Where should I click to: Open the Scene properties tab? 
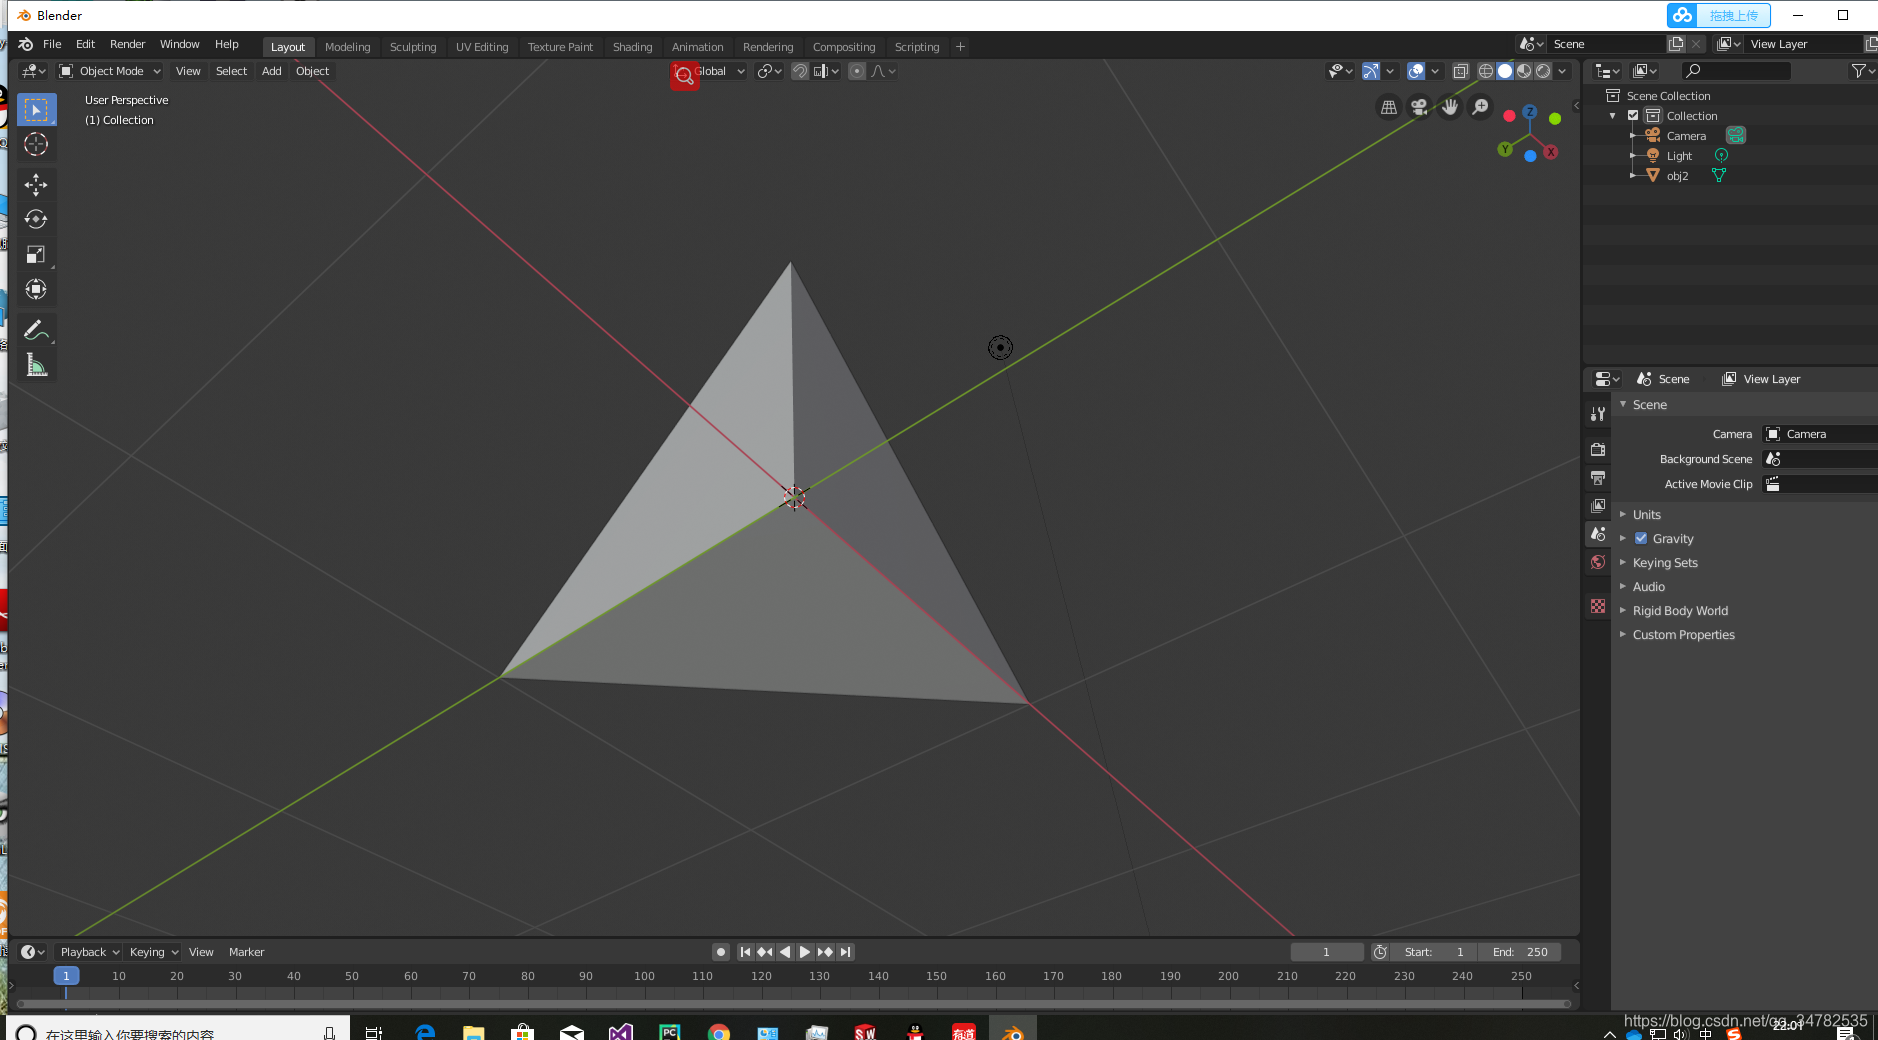[x=1598, y=534]
